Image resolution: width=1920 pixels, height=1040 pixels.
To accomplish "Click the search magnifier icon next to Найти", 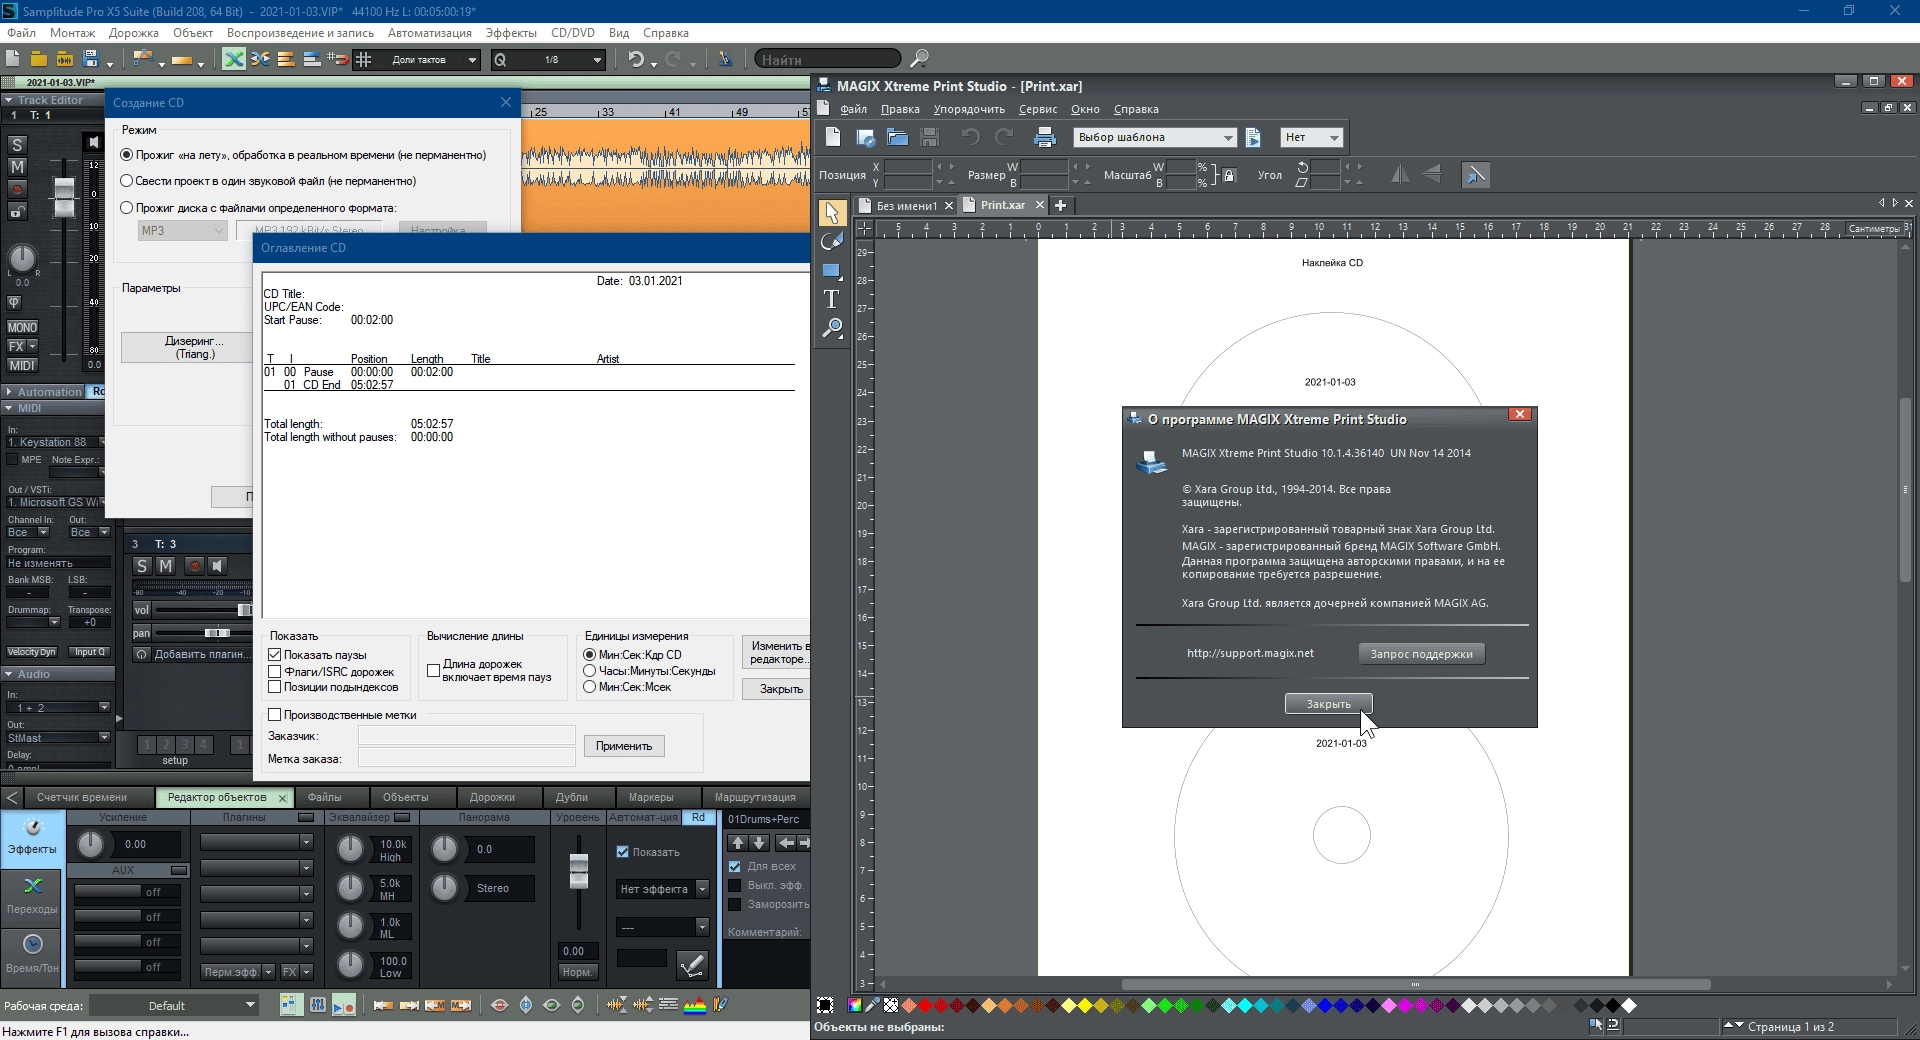I will point(919,59).
